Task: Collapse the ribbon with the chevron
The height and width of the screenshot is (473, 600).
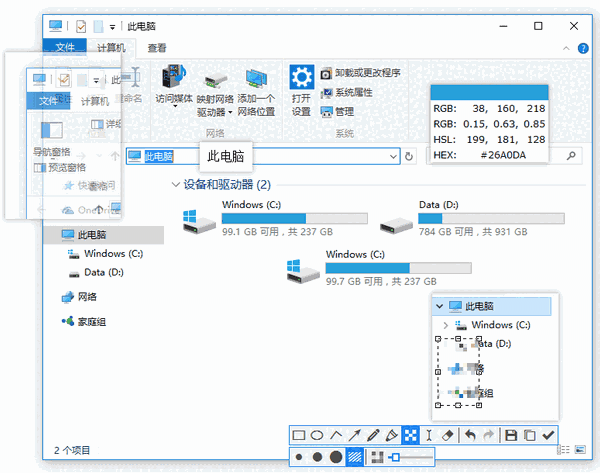Action: (x=566, y=48)
